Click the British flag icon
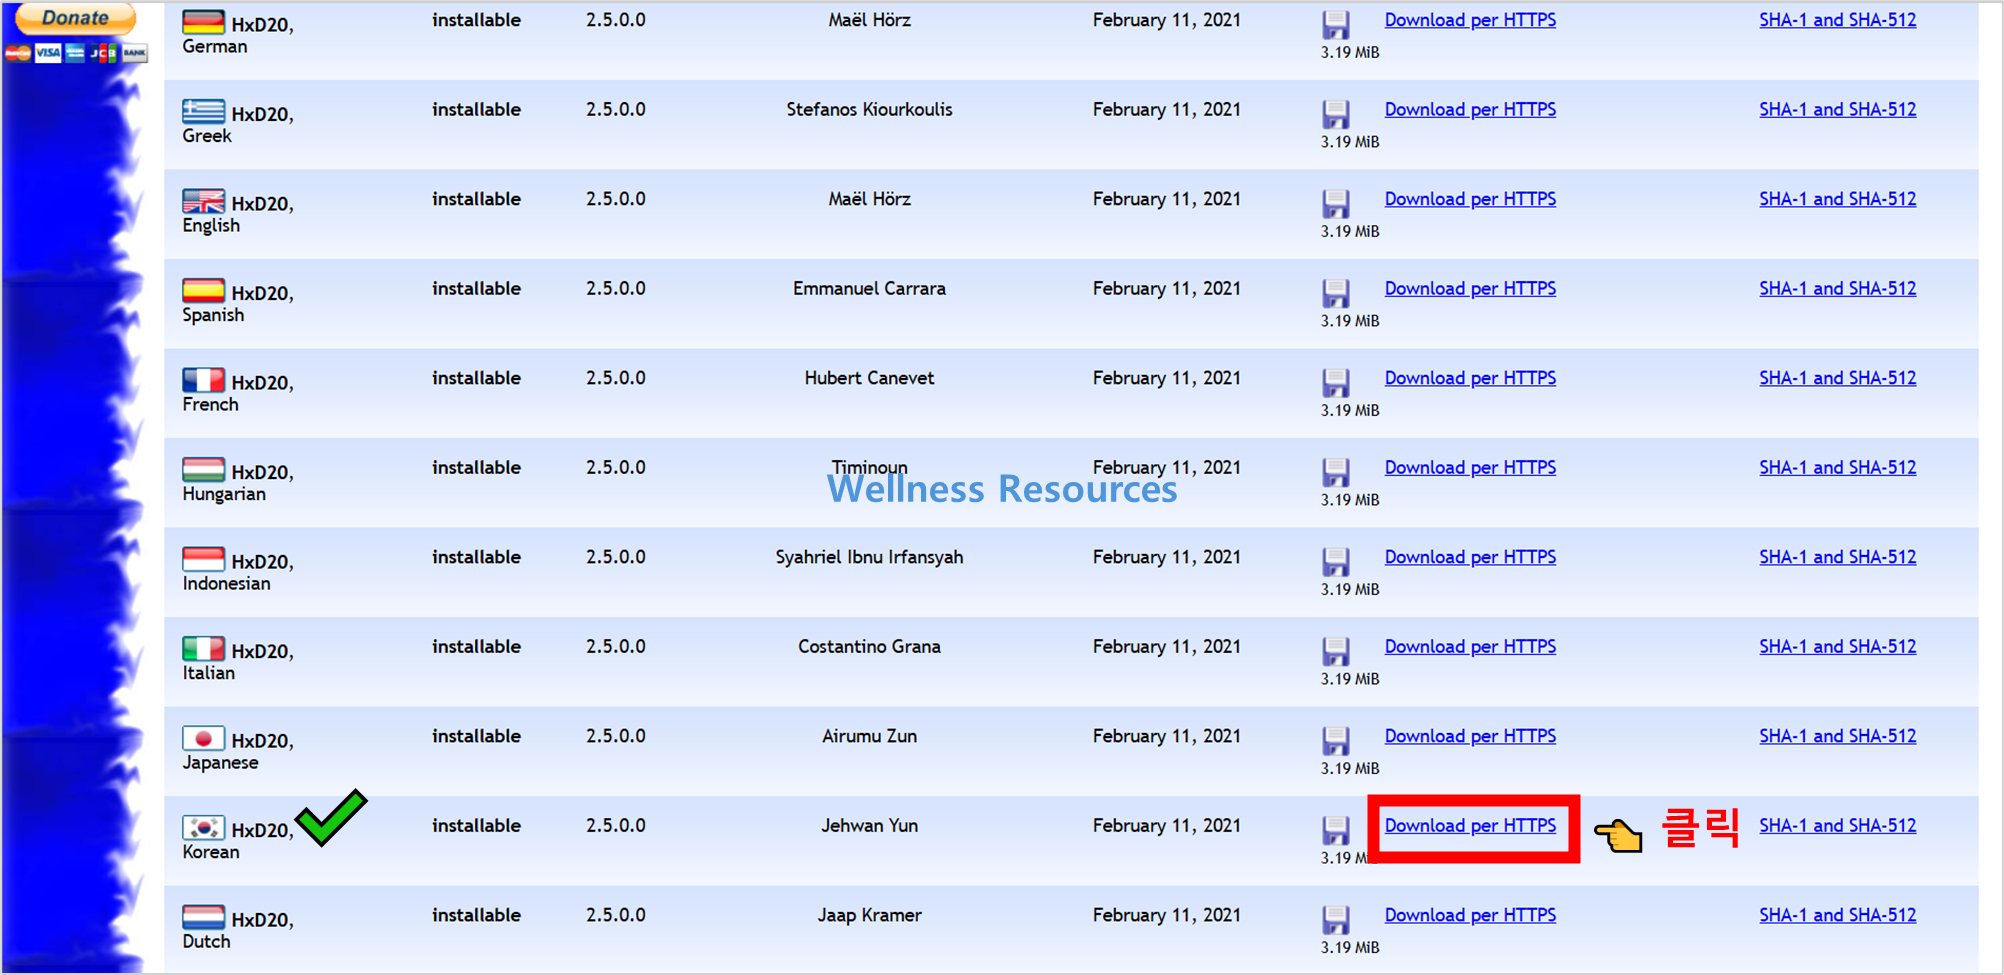Viewport: 2004px width, 975px height. pyautogui.click(x=203, y=200)
